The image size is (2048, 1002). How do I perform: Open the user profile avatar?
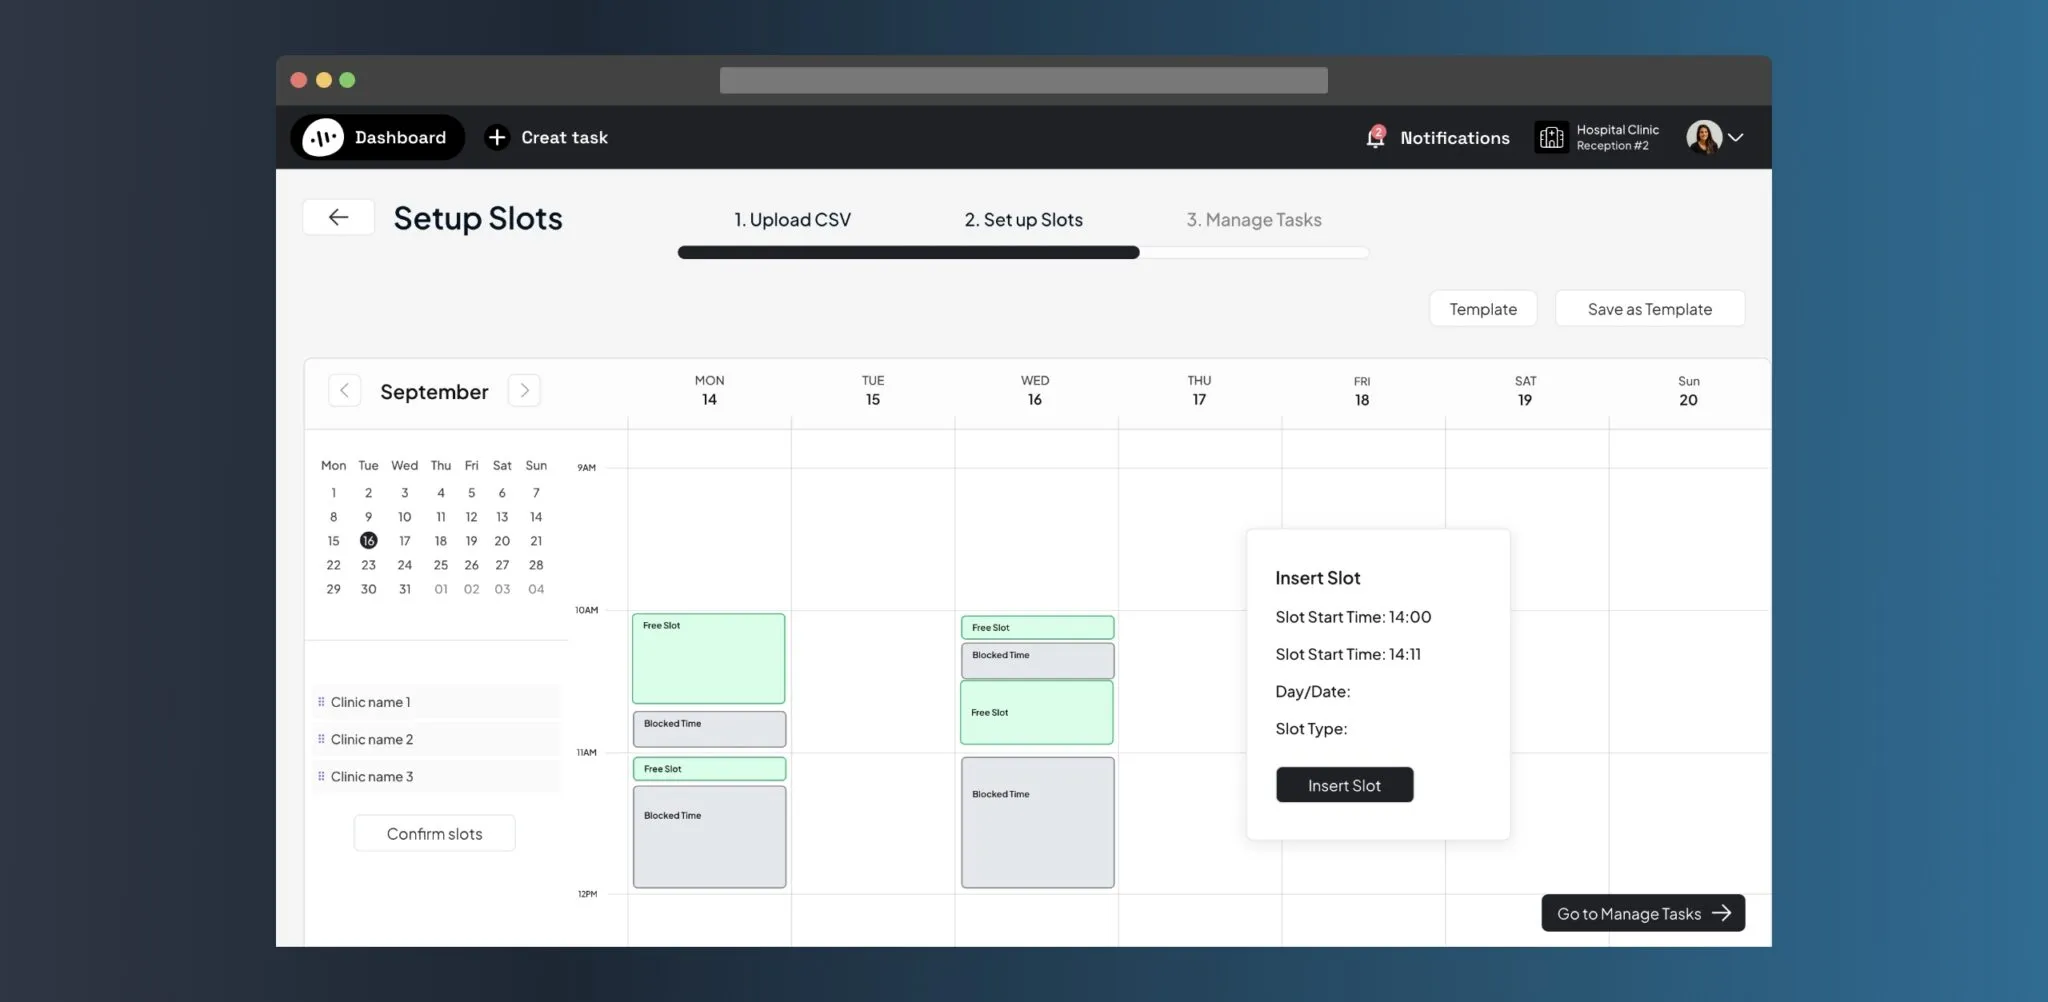point(1703,137)
